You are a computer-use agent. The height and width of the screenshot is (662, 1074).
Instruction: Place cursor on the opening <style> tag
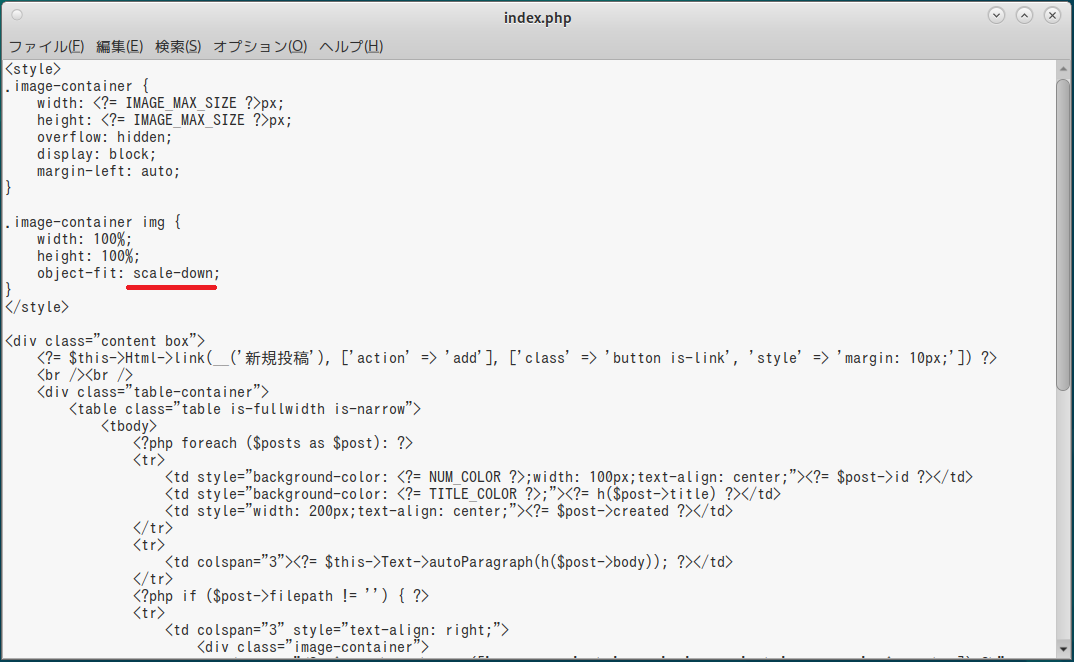pyautogui.click(x=33, y=69)
